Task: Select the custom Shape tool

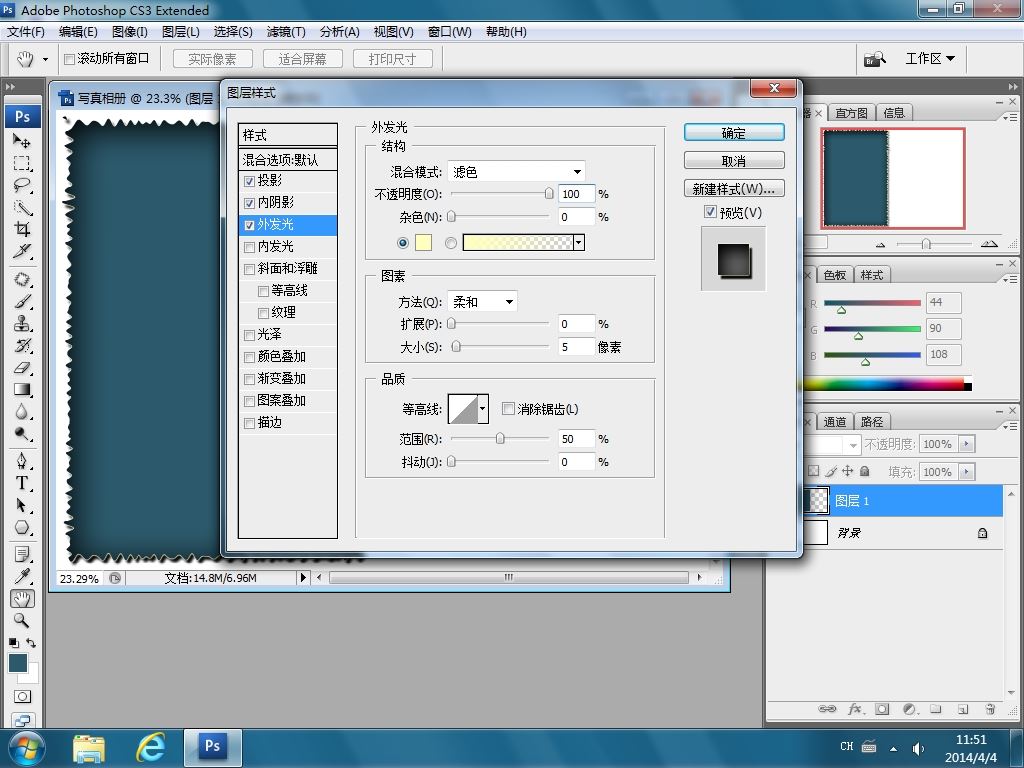Action: tap(22, 528)
